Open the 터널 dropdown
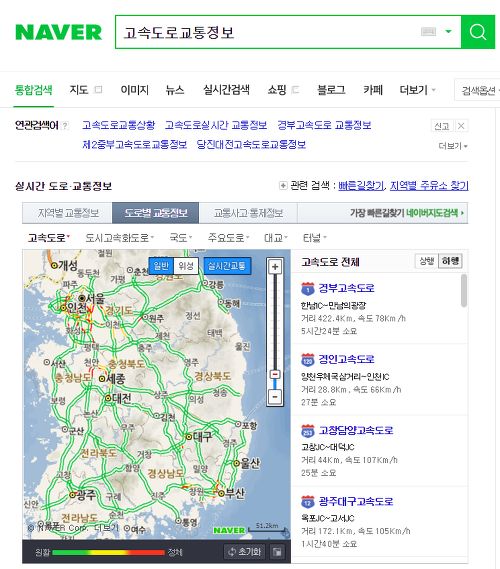 point(314,238)
